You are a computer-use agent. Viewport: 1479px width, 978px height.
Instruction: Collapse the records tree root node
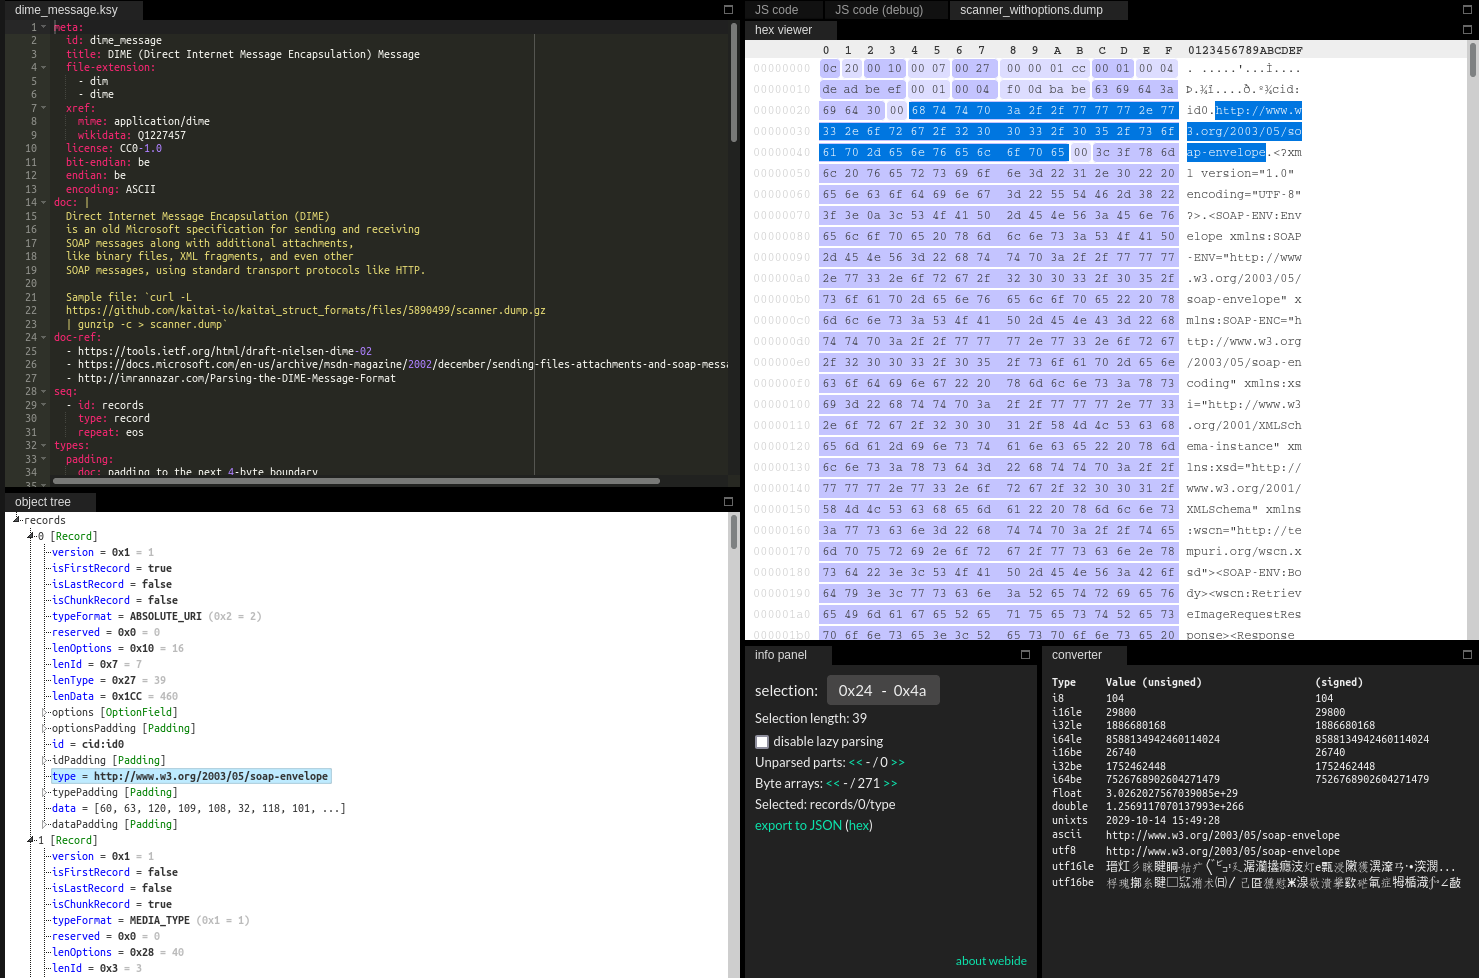coord(17,519)
